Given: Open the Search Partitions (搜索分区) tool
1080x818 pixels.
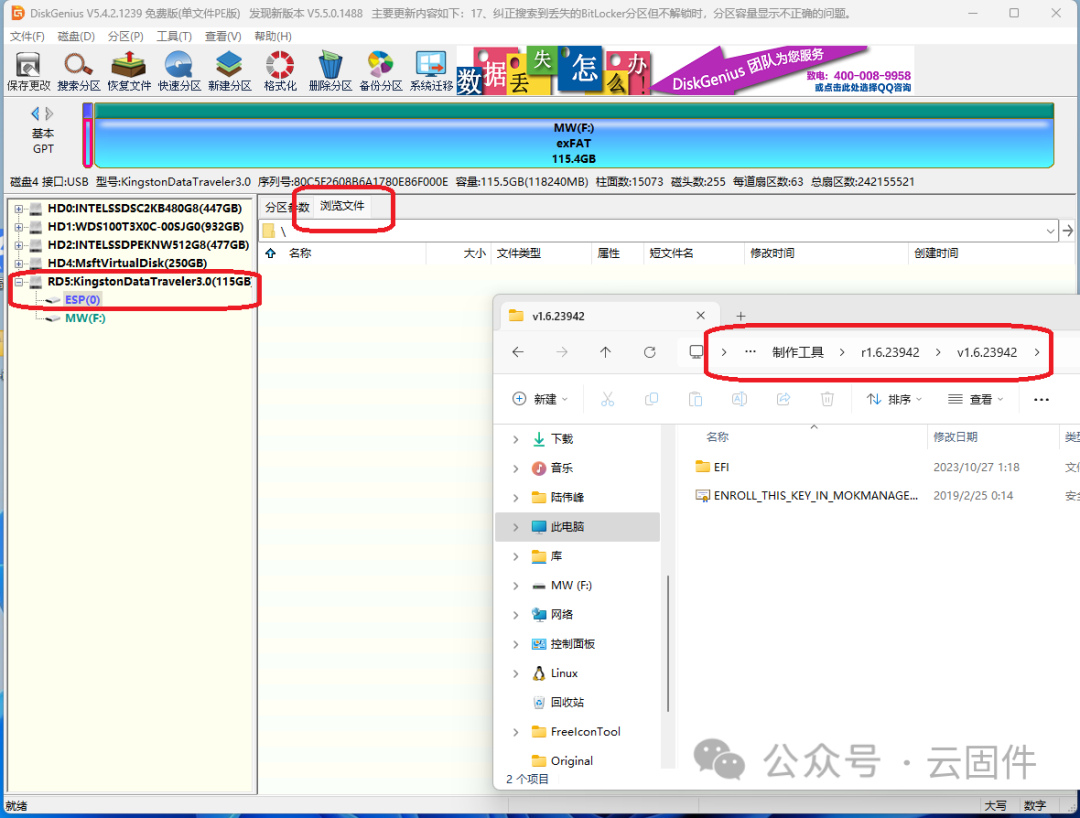Looking at the screenshot, I should coord(79,71).
